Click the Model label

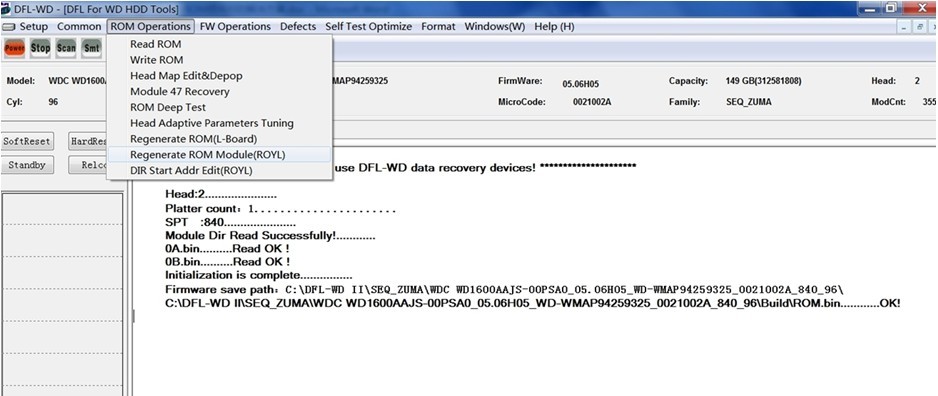(20, 81)
